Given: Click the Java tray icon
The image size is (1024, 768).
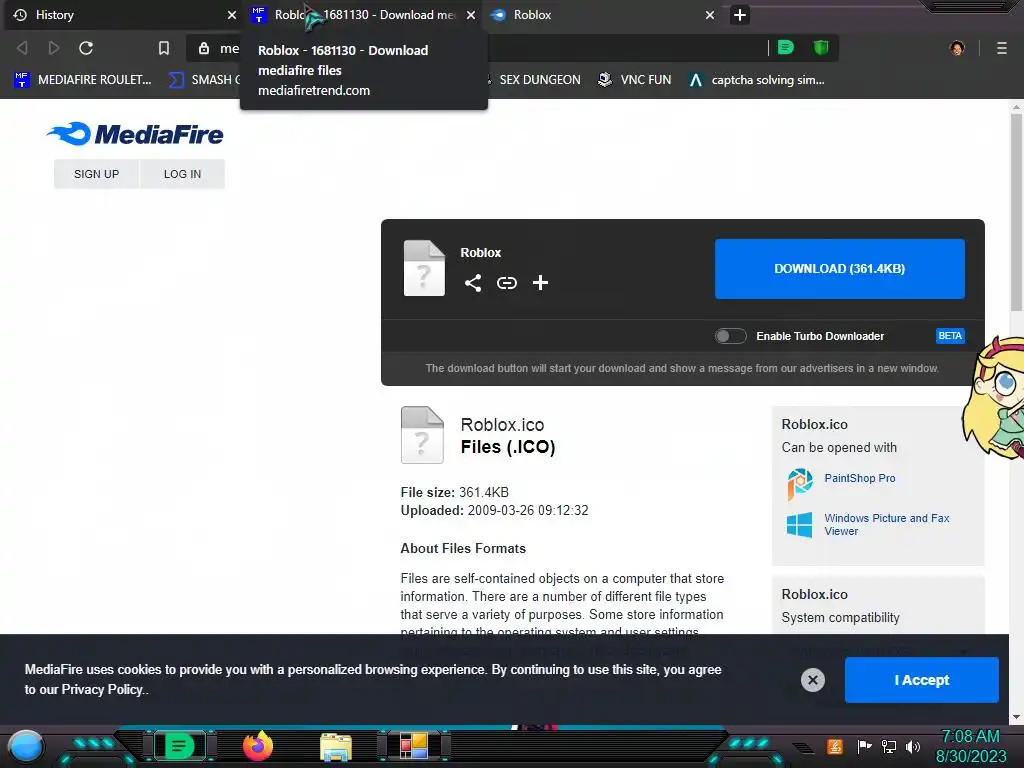Looking at the screenshot, I should point(835,746).
